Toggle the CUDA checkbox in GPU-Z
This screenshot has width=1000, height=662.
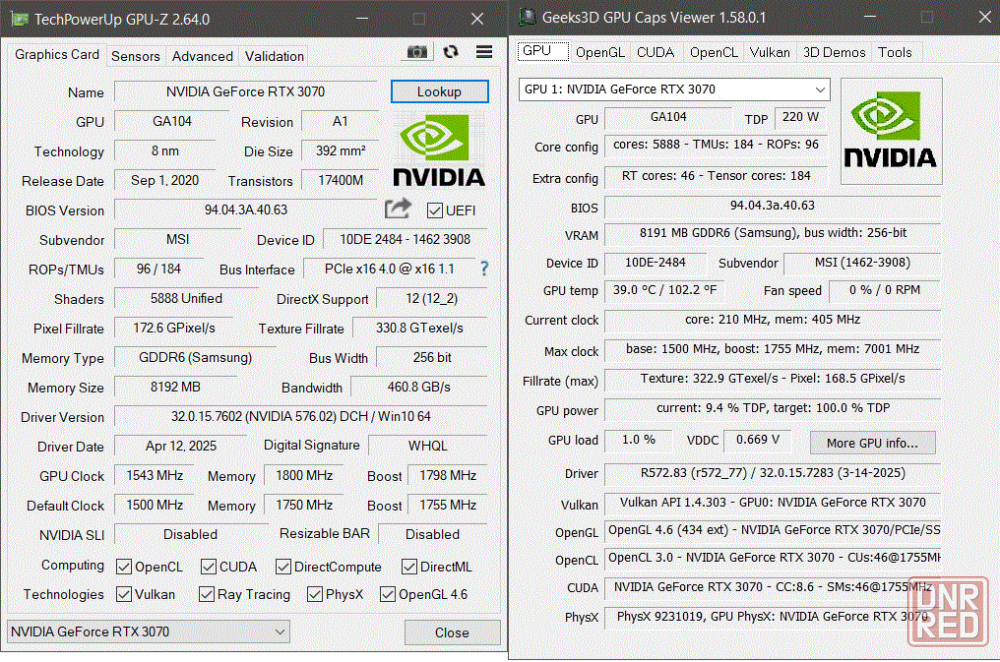pos(208,567)
